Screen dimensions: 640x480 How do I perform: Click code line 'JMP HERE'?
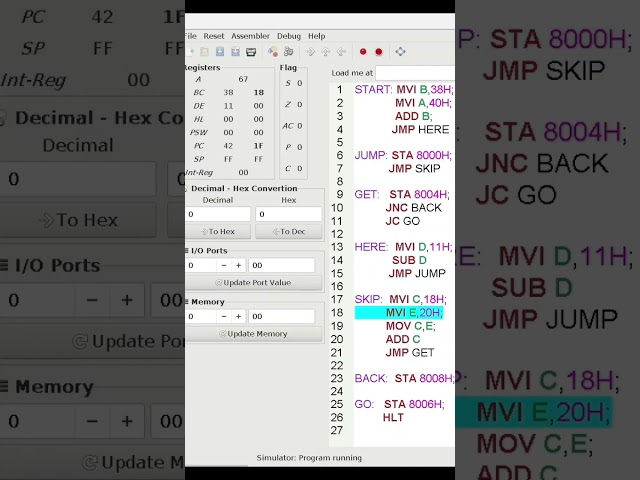[x=420, y=129]
